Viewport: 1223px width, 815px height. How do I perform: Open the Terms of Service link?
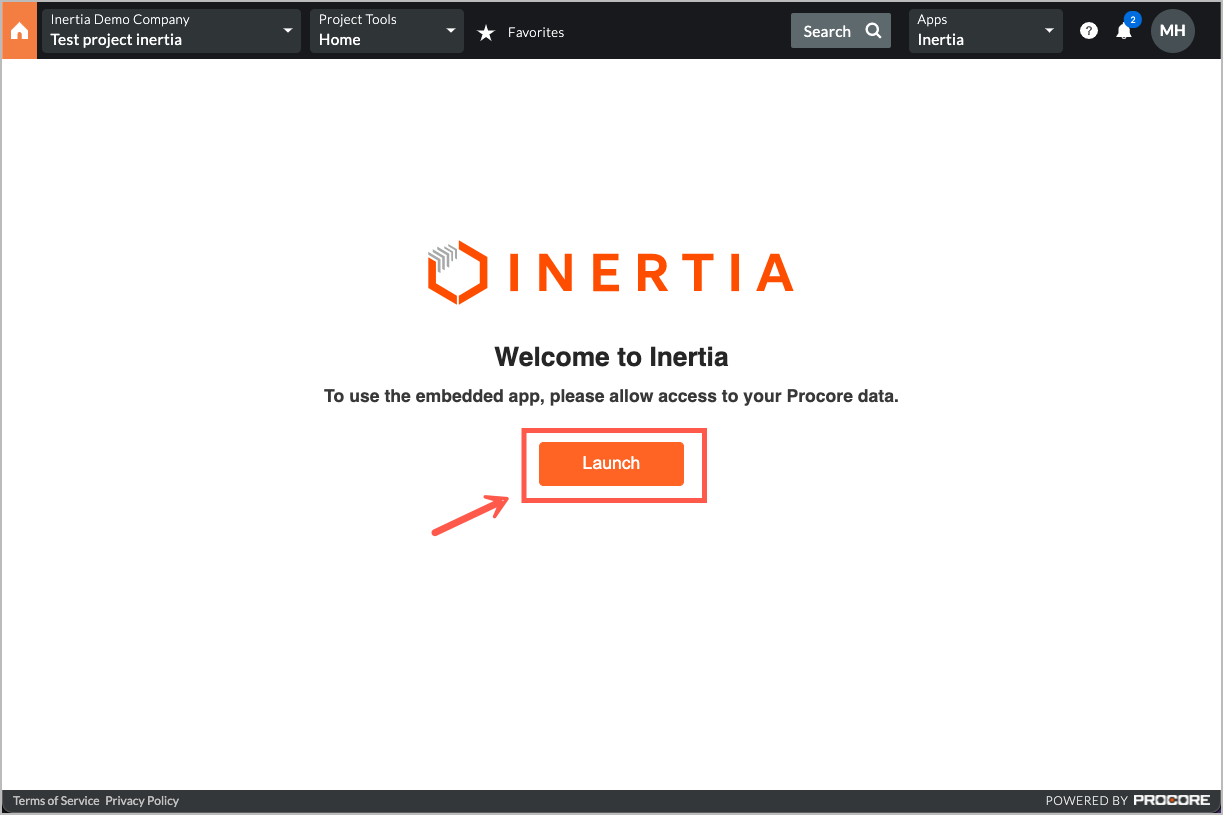click(x=56, y=801)
